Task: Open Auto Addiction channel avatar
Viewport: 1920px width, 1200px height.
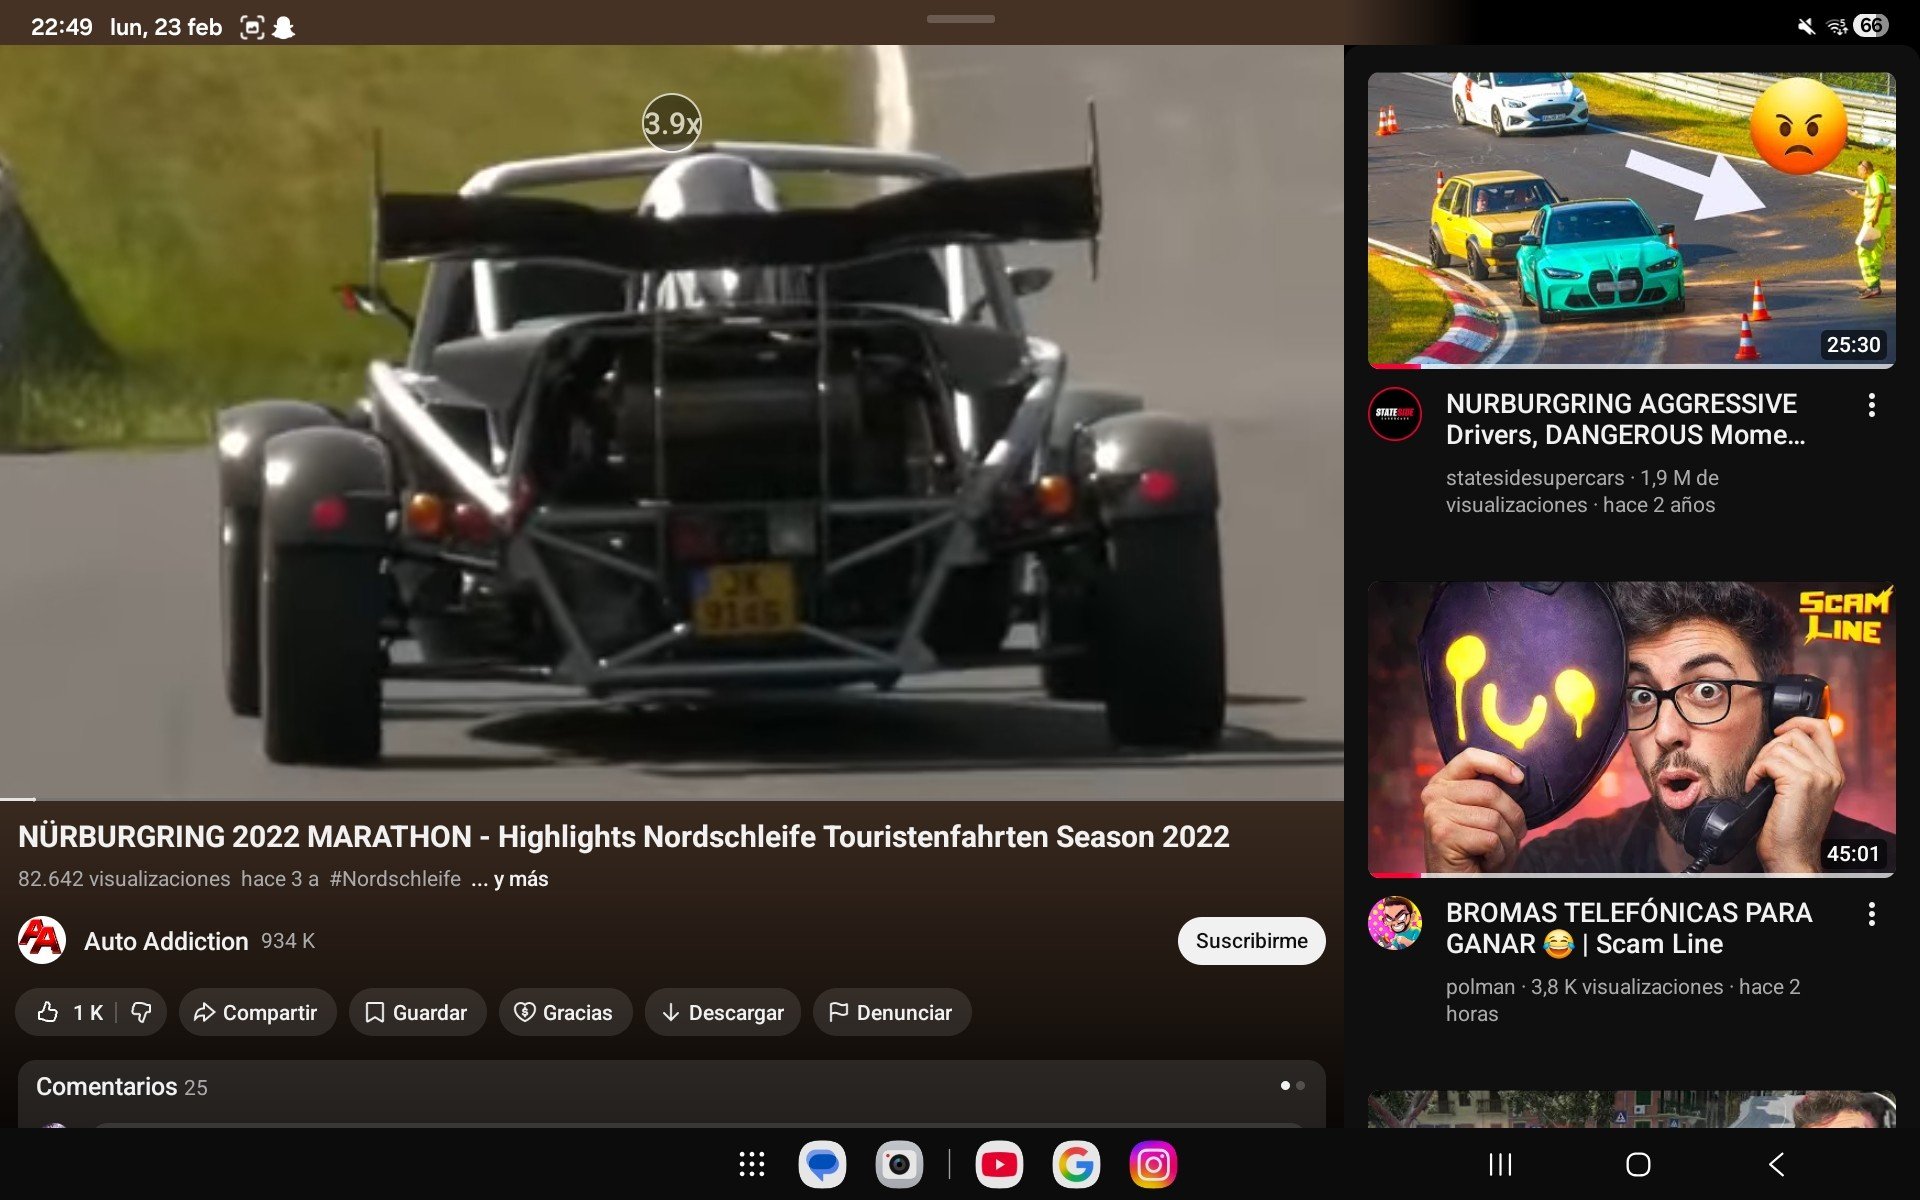Action: click(42, 940)
